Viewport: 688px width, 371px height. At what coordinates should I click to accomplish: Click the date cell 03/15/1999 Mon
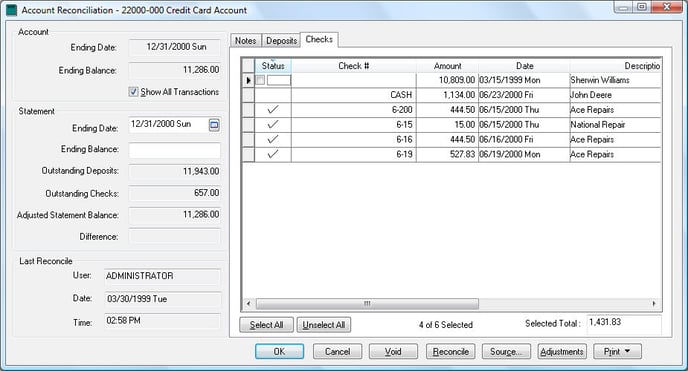[524, 80]
